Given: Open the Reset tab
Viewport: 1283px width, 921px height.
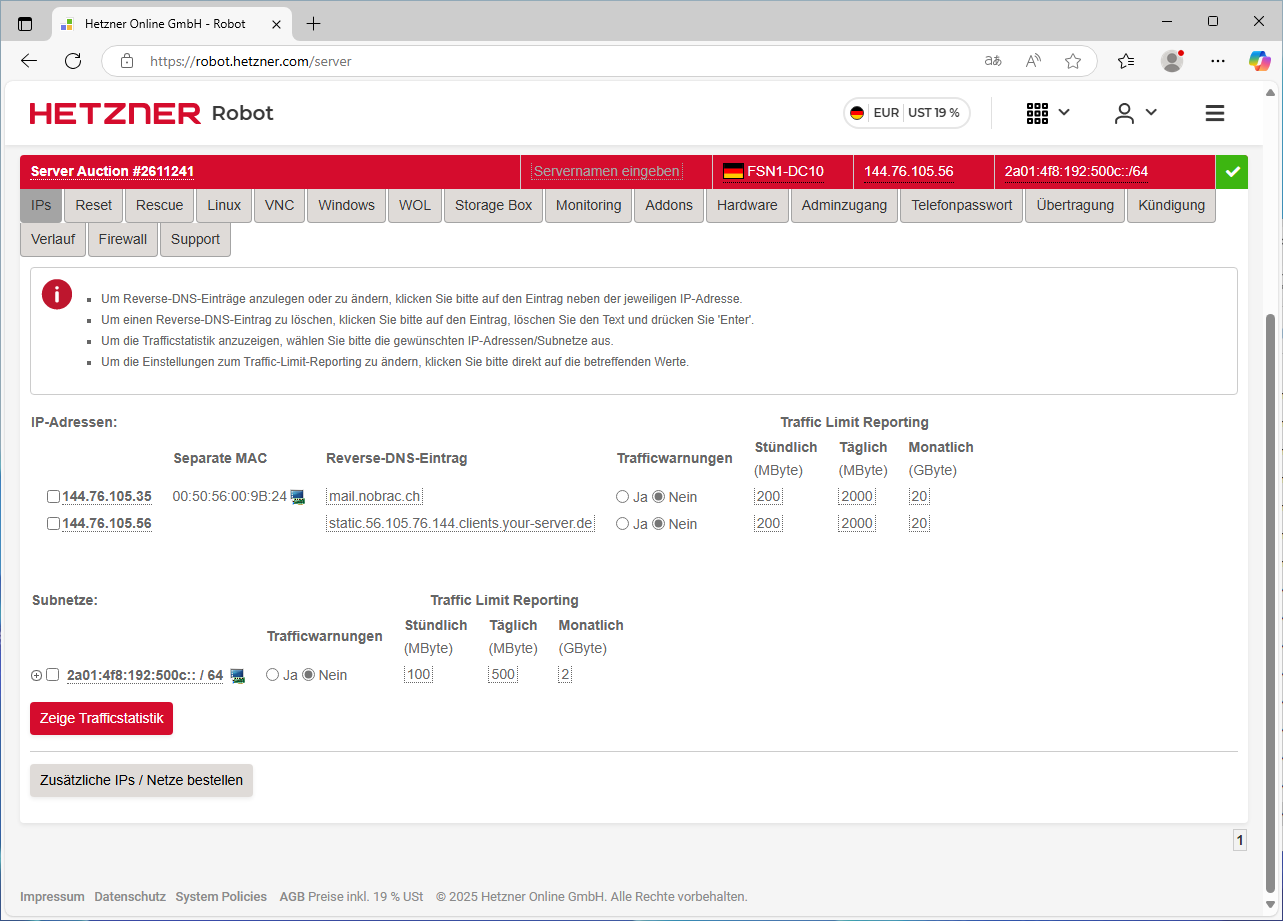Looking at the screenshot, I should click(x=94, y=205).
